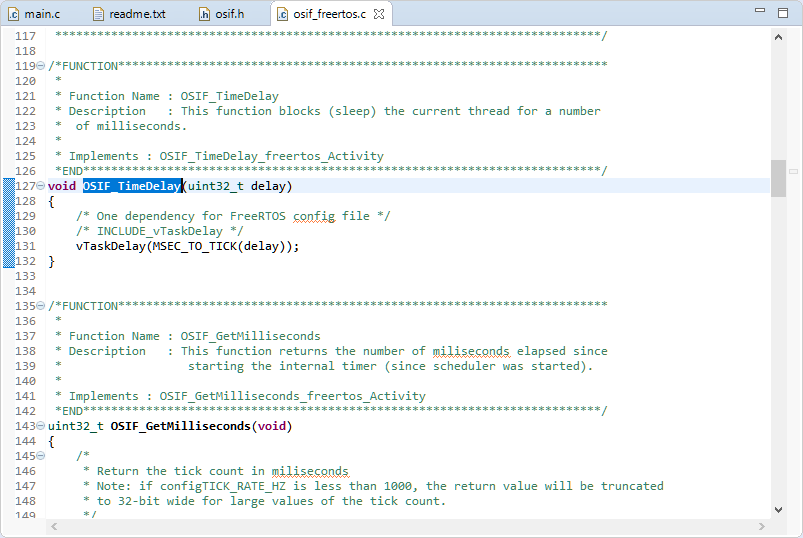Click the horizontal scrollbar left arrow
Screen dimensions: 803x538
tap(54, 526)
